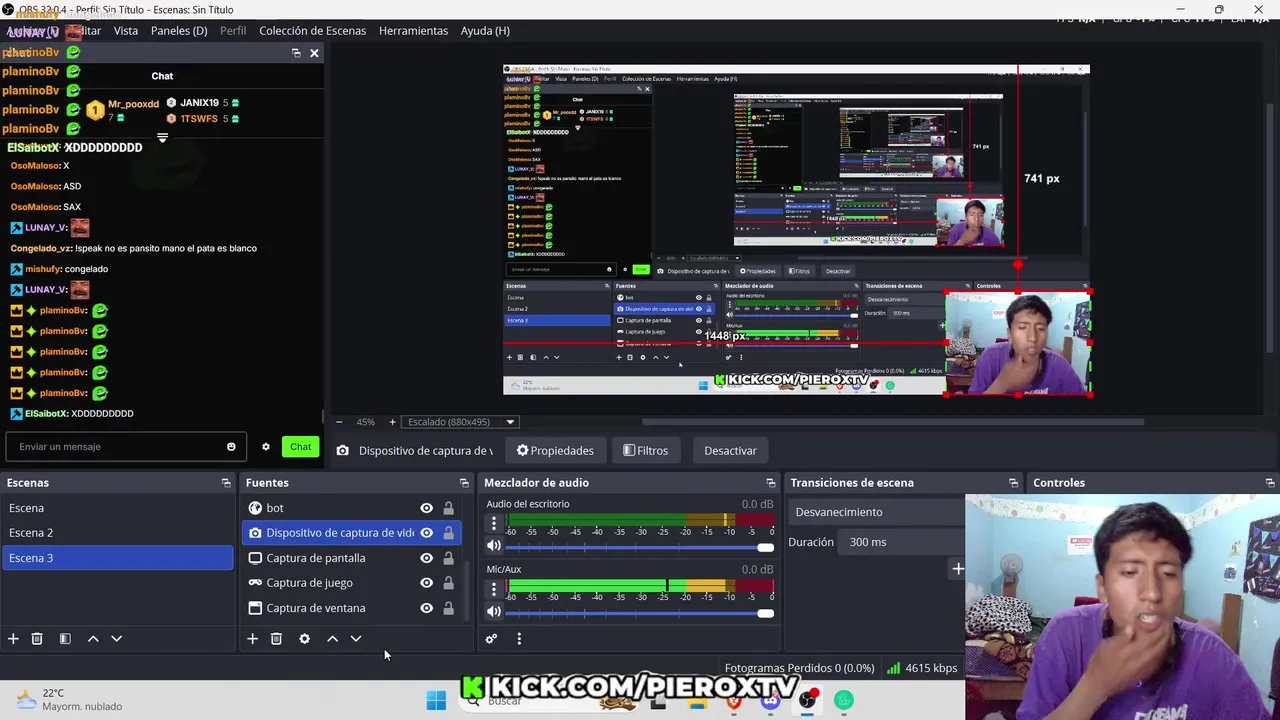Zoom out the preview with minus
The height and width of the screenshot is (720, 1280).
pyautogui.click(x=339, y=422)
